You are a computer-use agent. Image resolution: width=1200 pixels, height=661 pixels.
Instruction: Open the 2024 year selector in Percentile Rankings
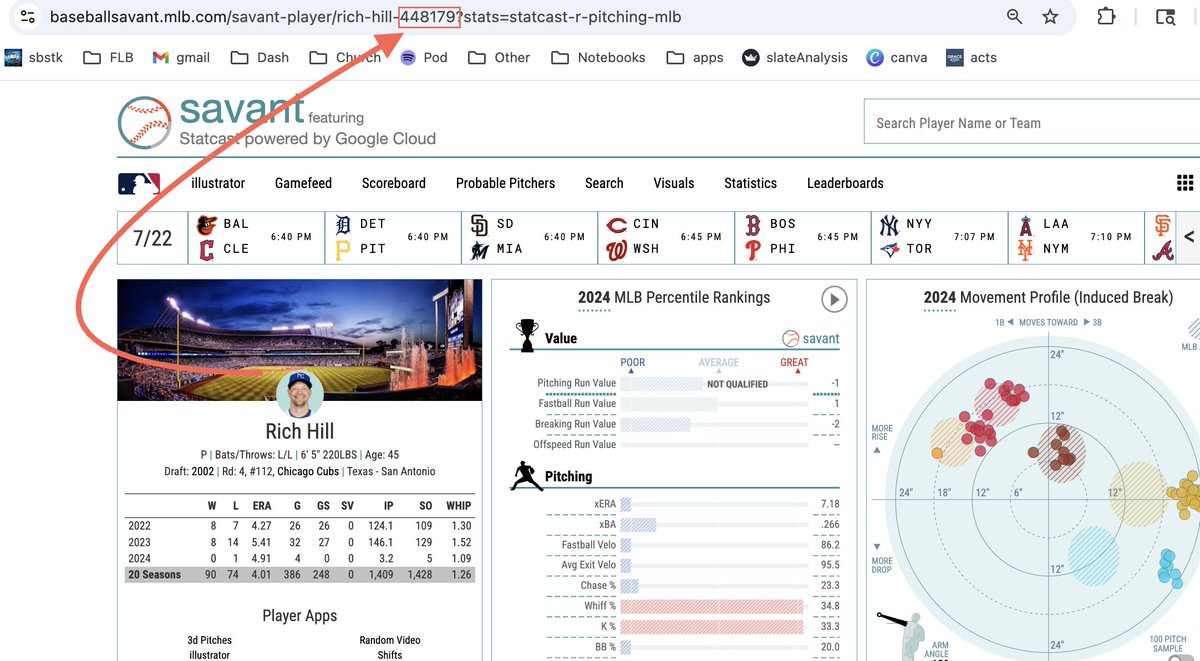click(595, 297)
